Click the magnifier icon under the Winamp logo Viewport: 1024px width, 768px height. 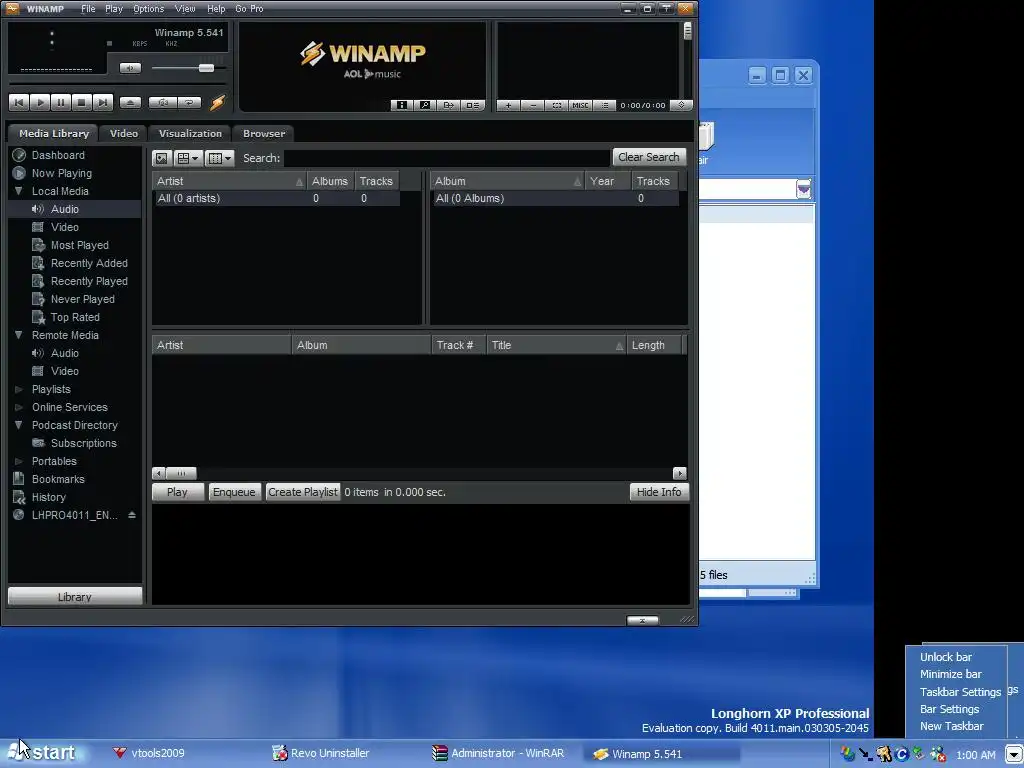[425, 105]
